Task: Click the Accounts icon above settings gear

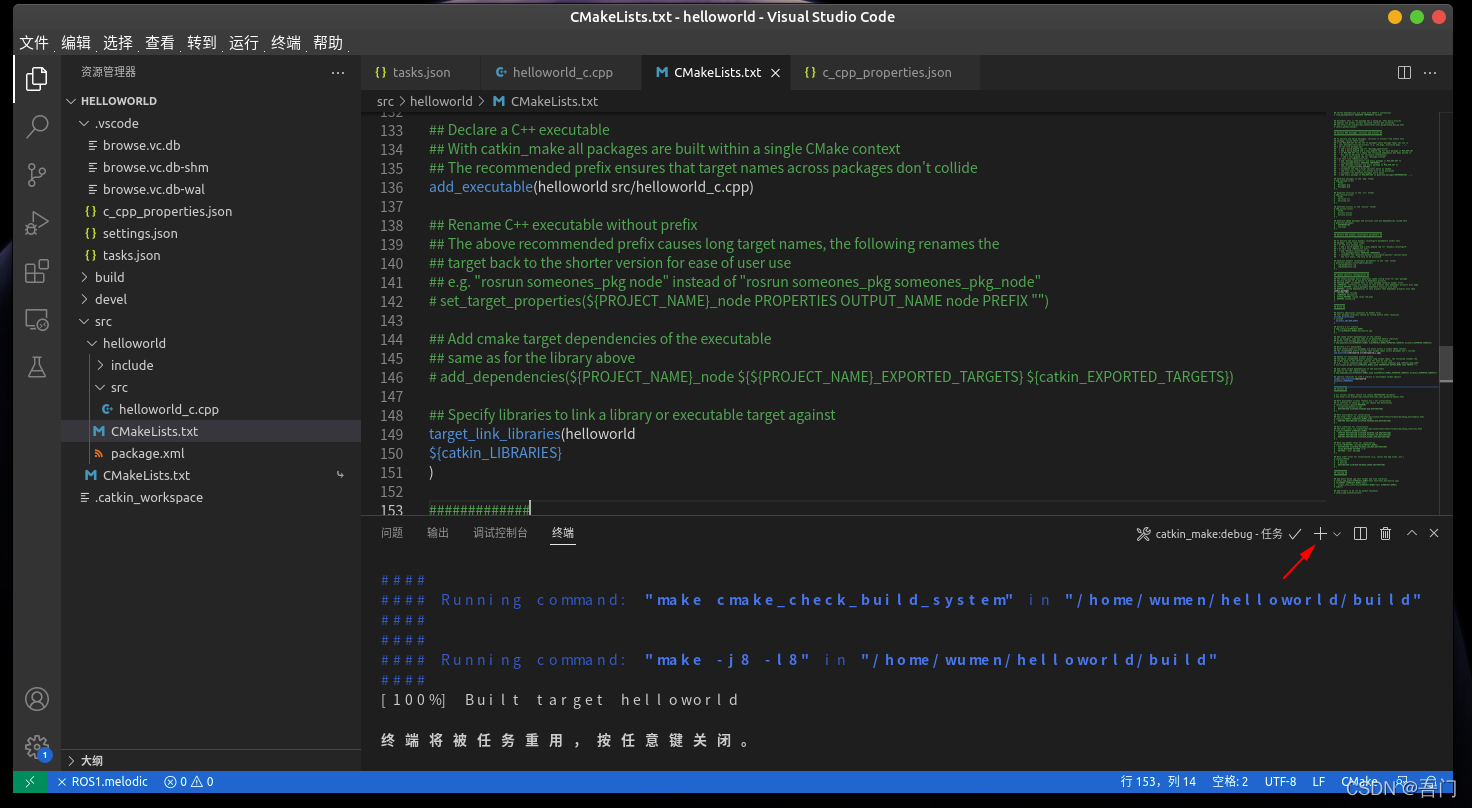Action: point(36,699)
